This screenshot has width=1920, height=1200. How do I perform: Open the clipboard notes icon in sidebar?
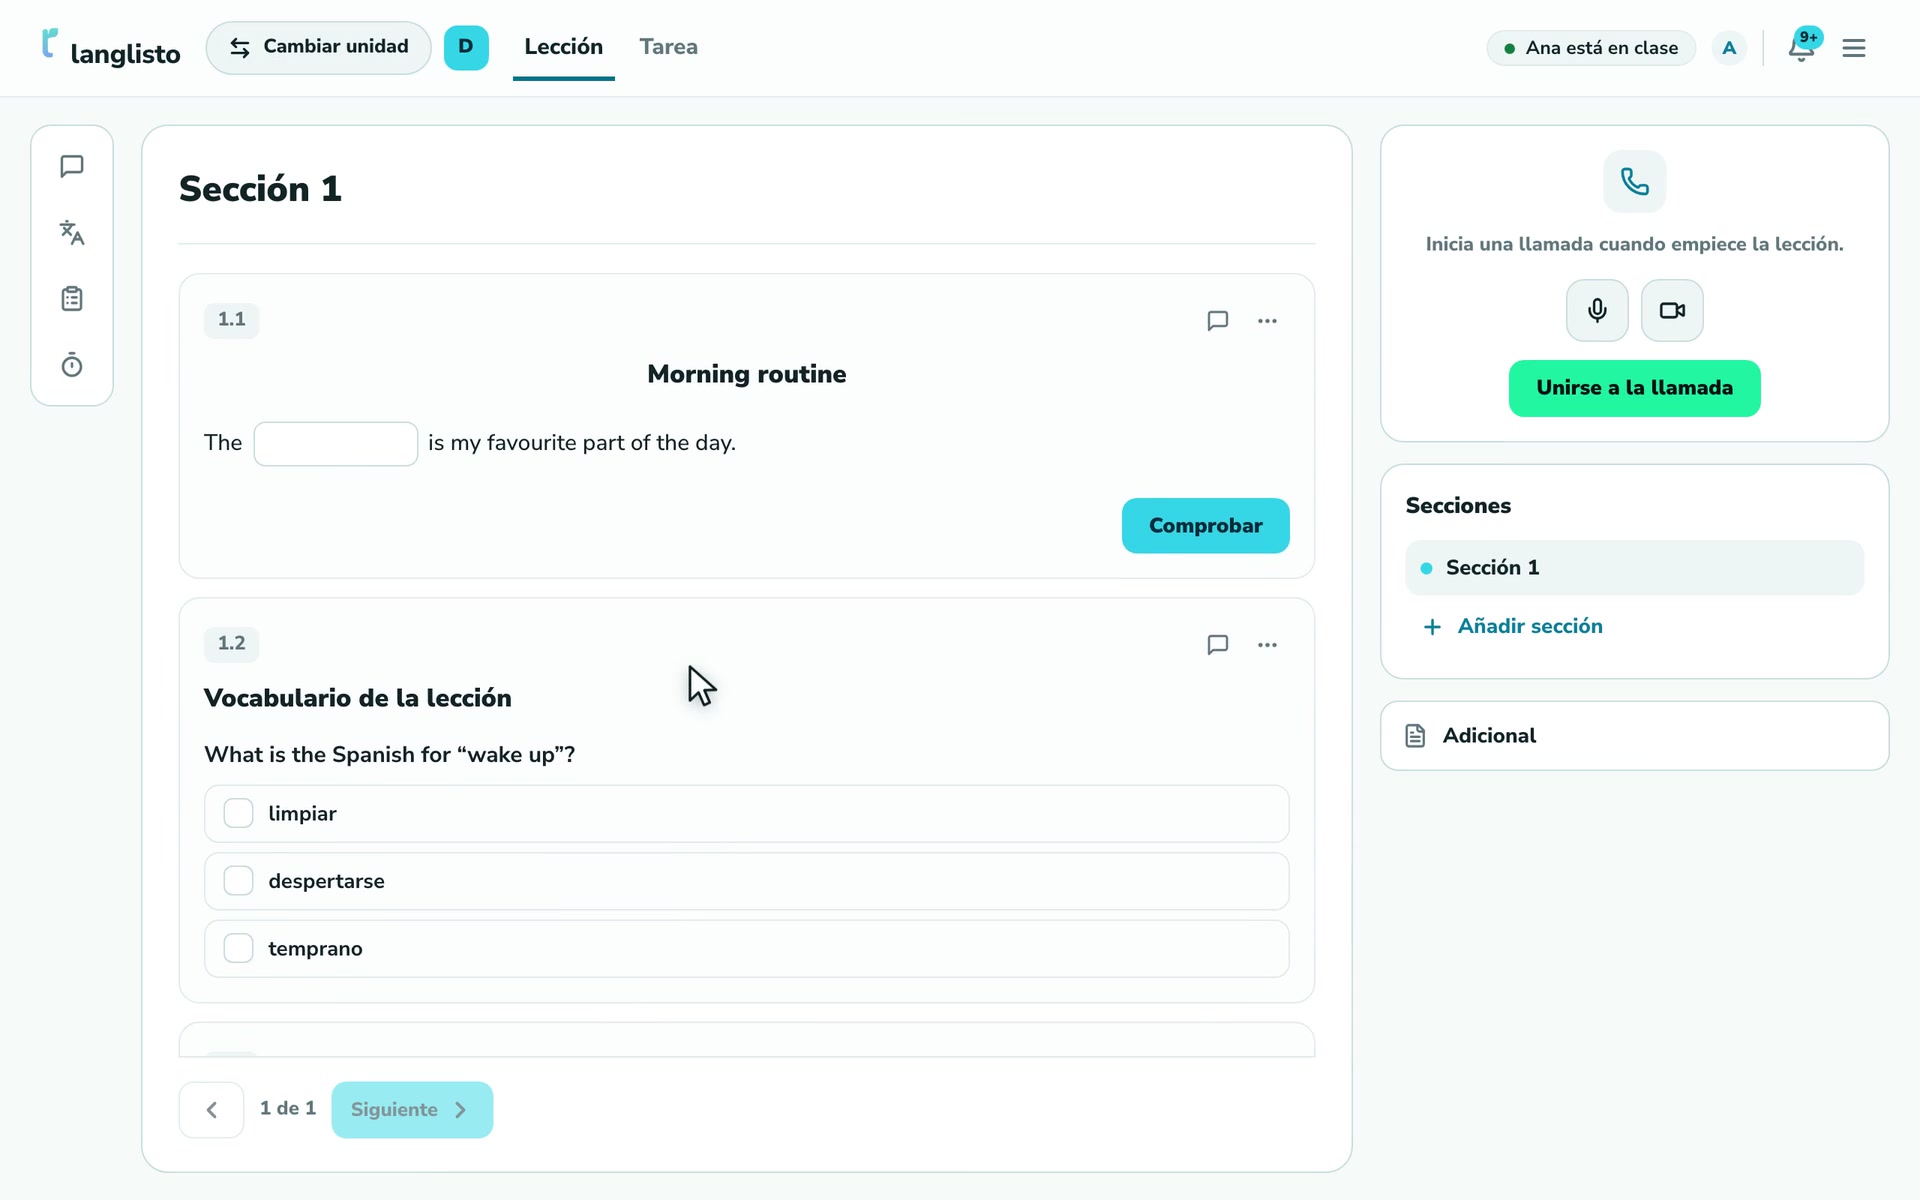coord(72,298)
